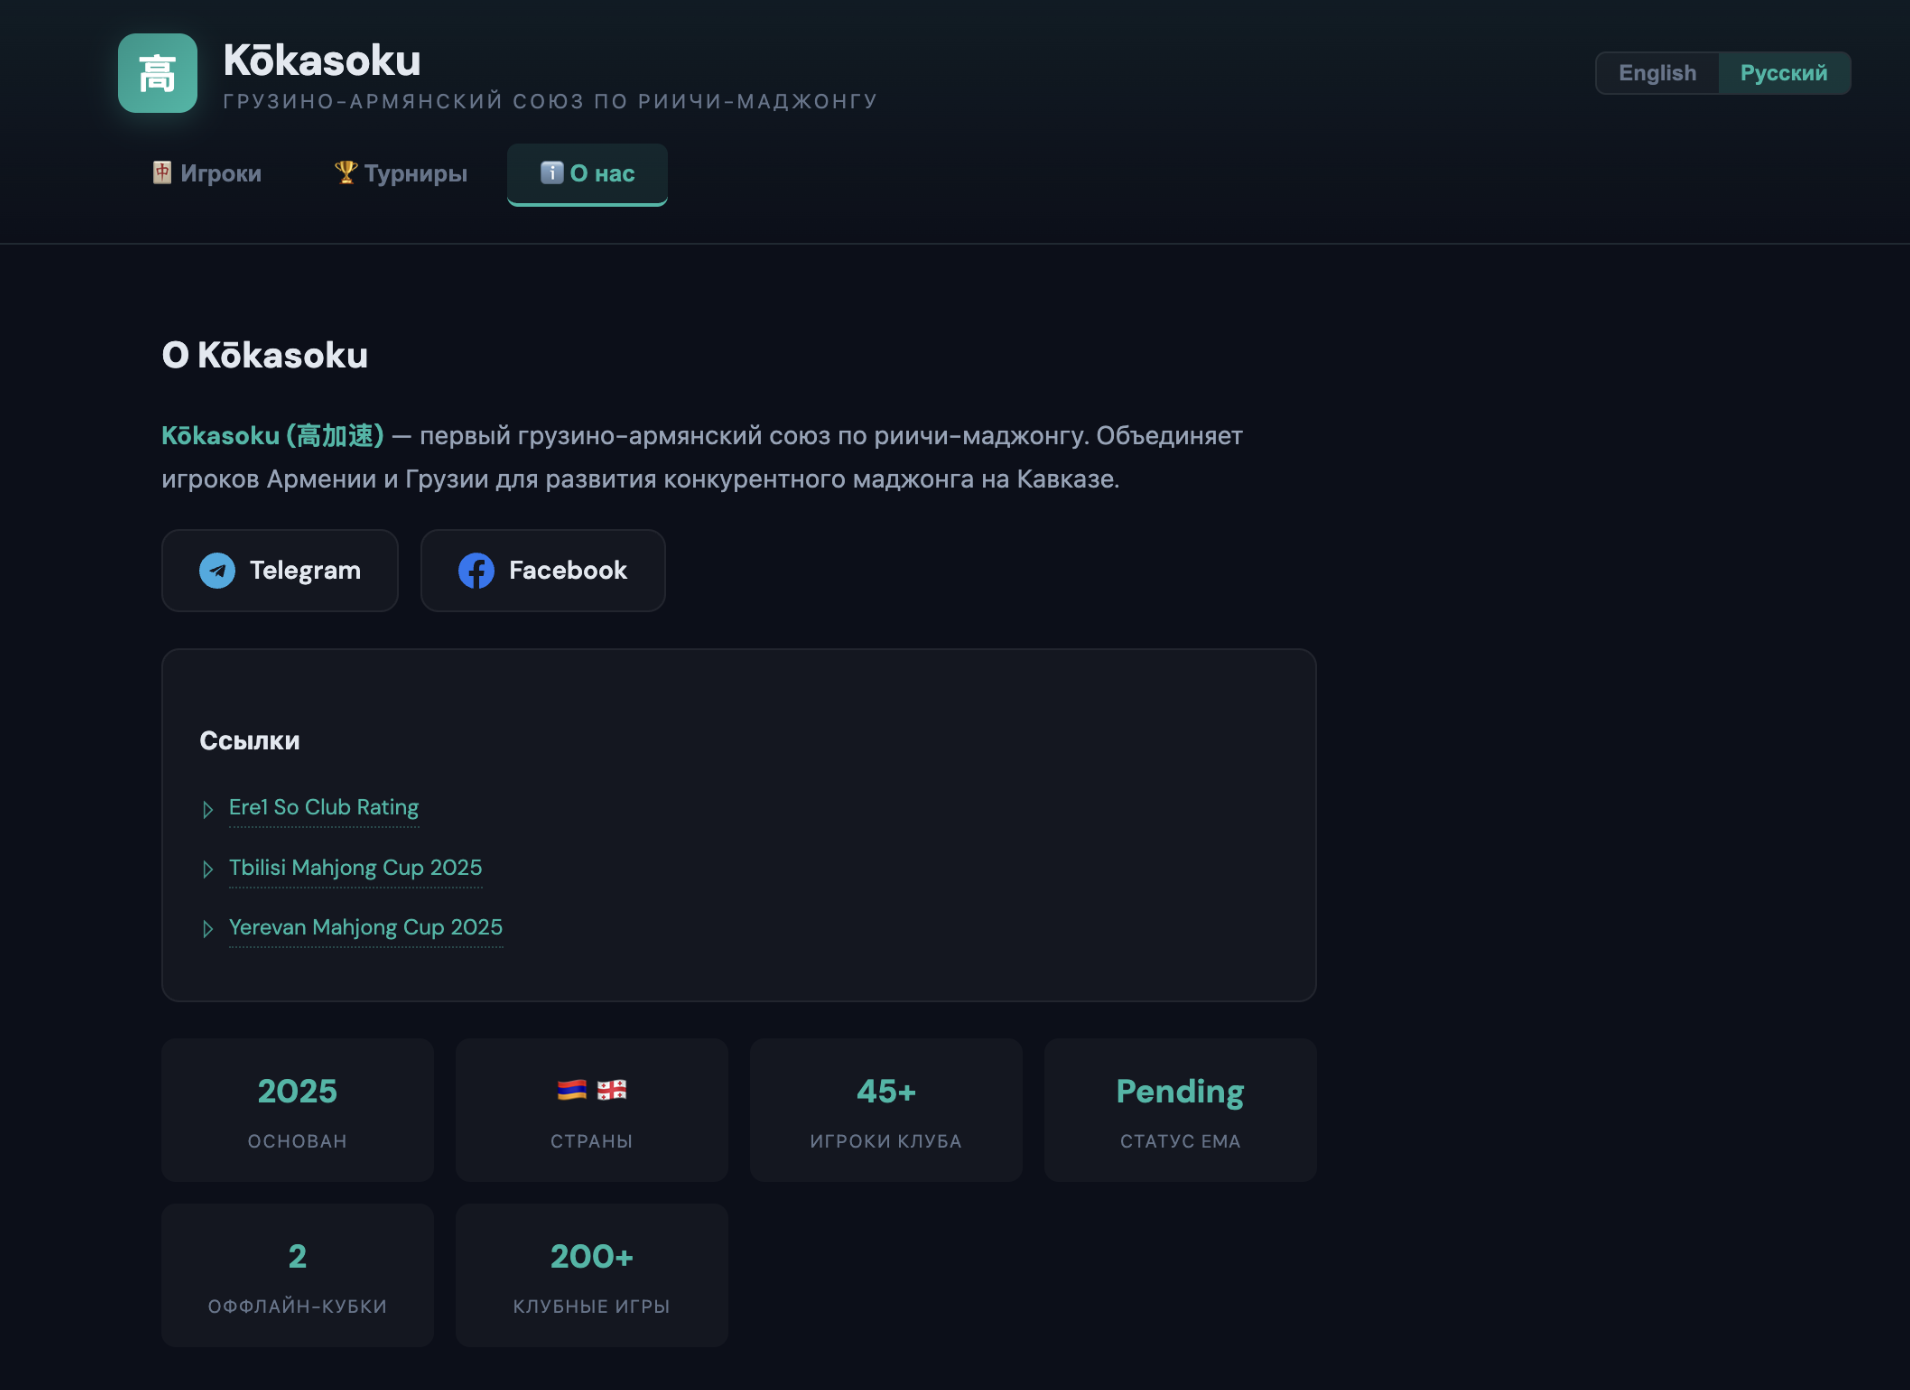The height and width of the screenshot is (1390, 1910).
Task: Open the Турниры tab
Action: tap(401, 174)
